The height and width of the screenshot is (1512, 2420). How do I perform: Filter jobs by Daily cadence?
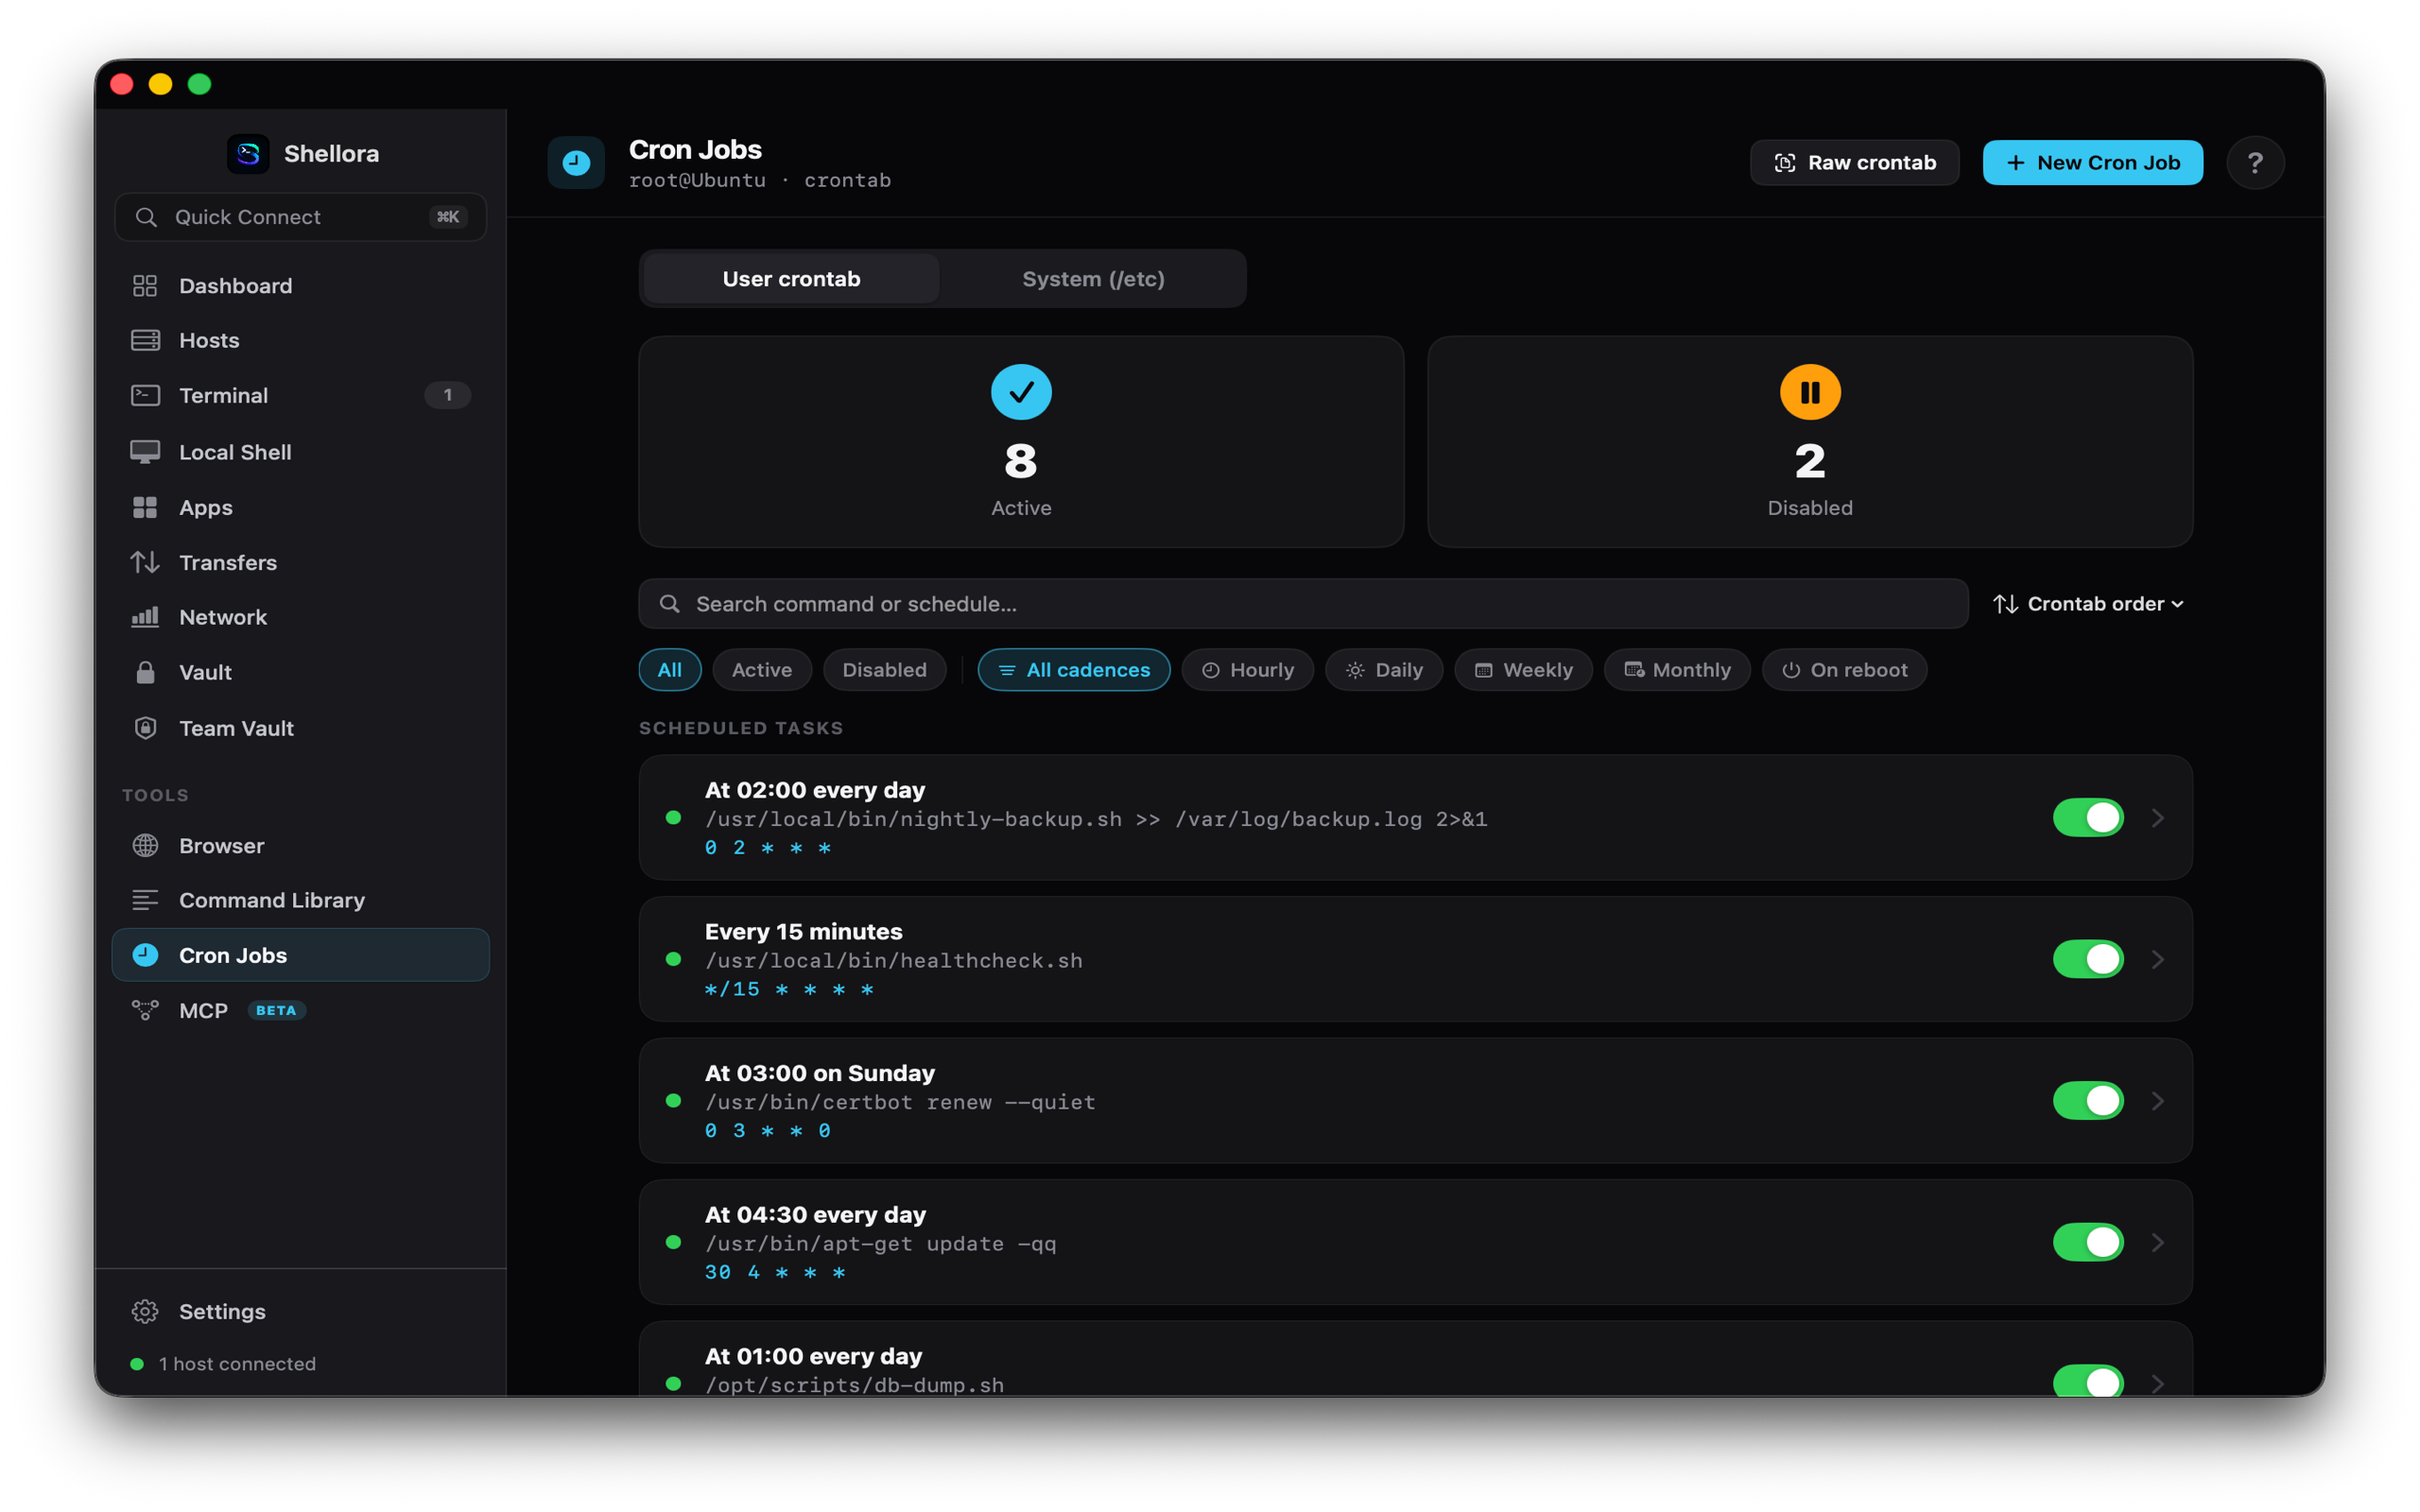click(1384, 670)
